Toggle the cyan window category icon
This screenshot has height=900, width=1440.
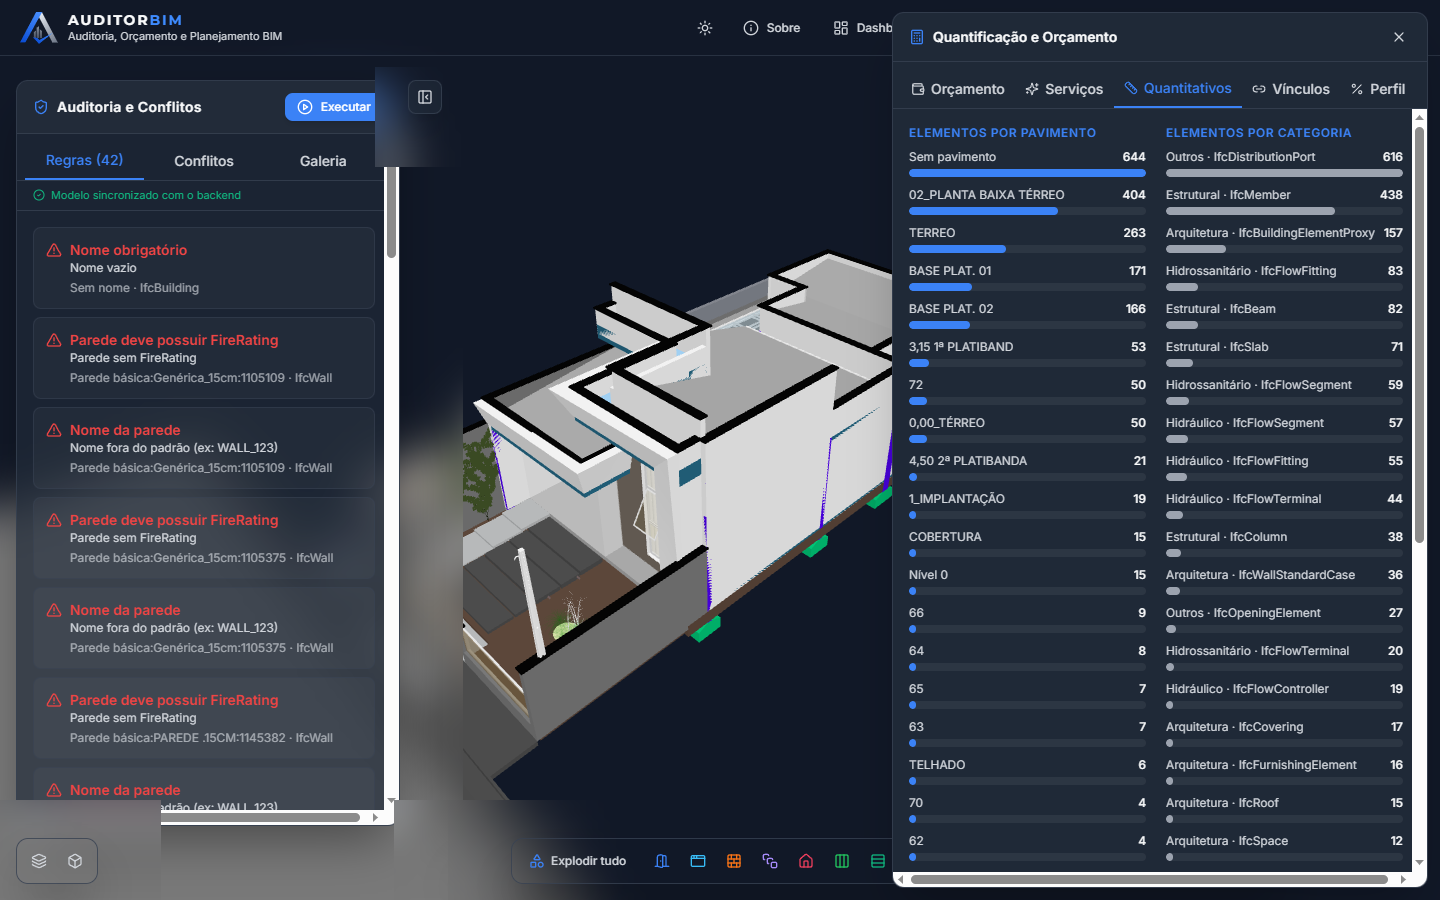point(698,861)
